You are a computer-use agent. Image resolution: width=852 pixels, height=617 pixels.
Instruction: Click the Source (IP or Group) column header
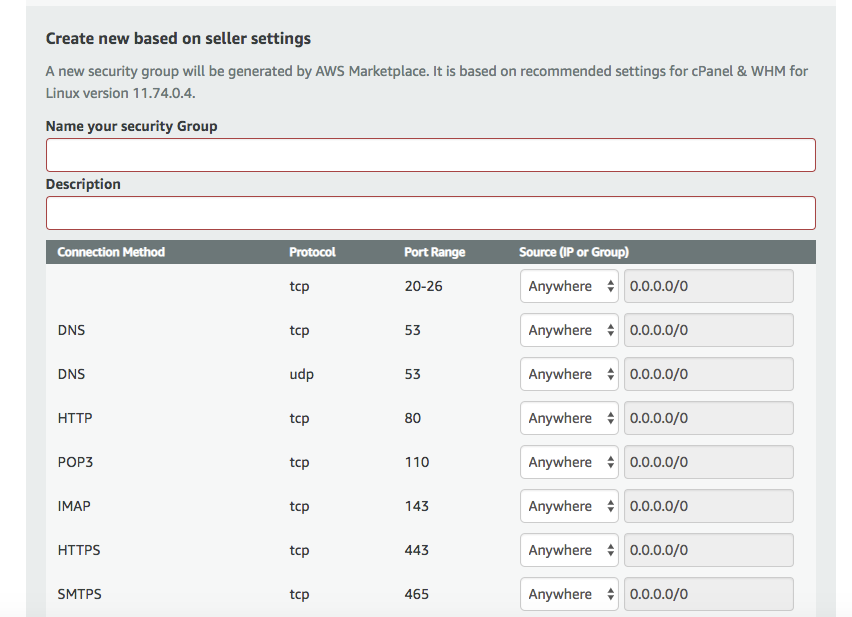575,252
